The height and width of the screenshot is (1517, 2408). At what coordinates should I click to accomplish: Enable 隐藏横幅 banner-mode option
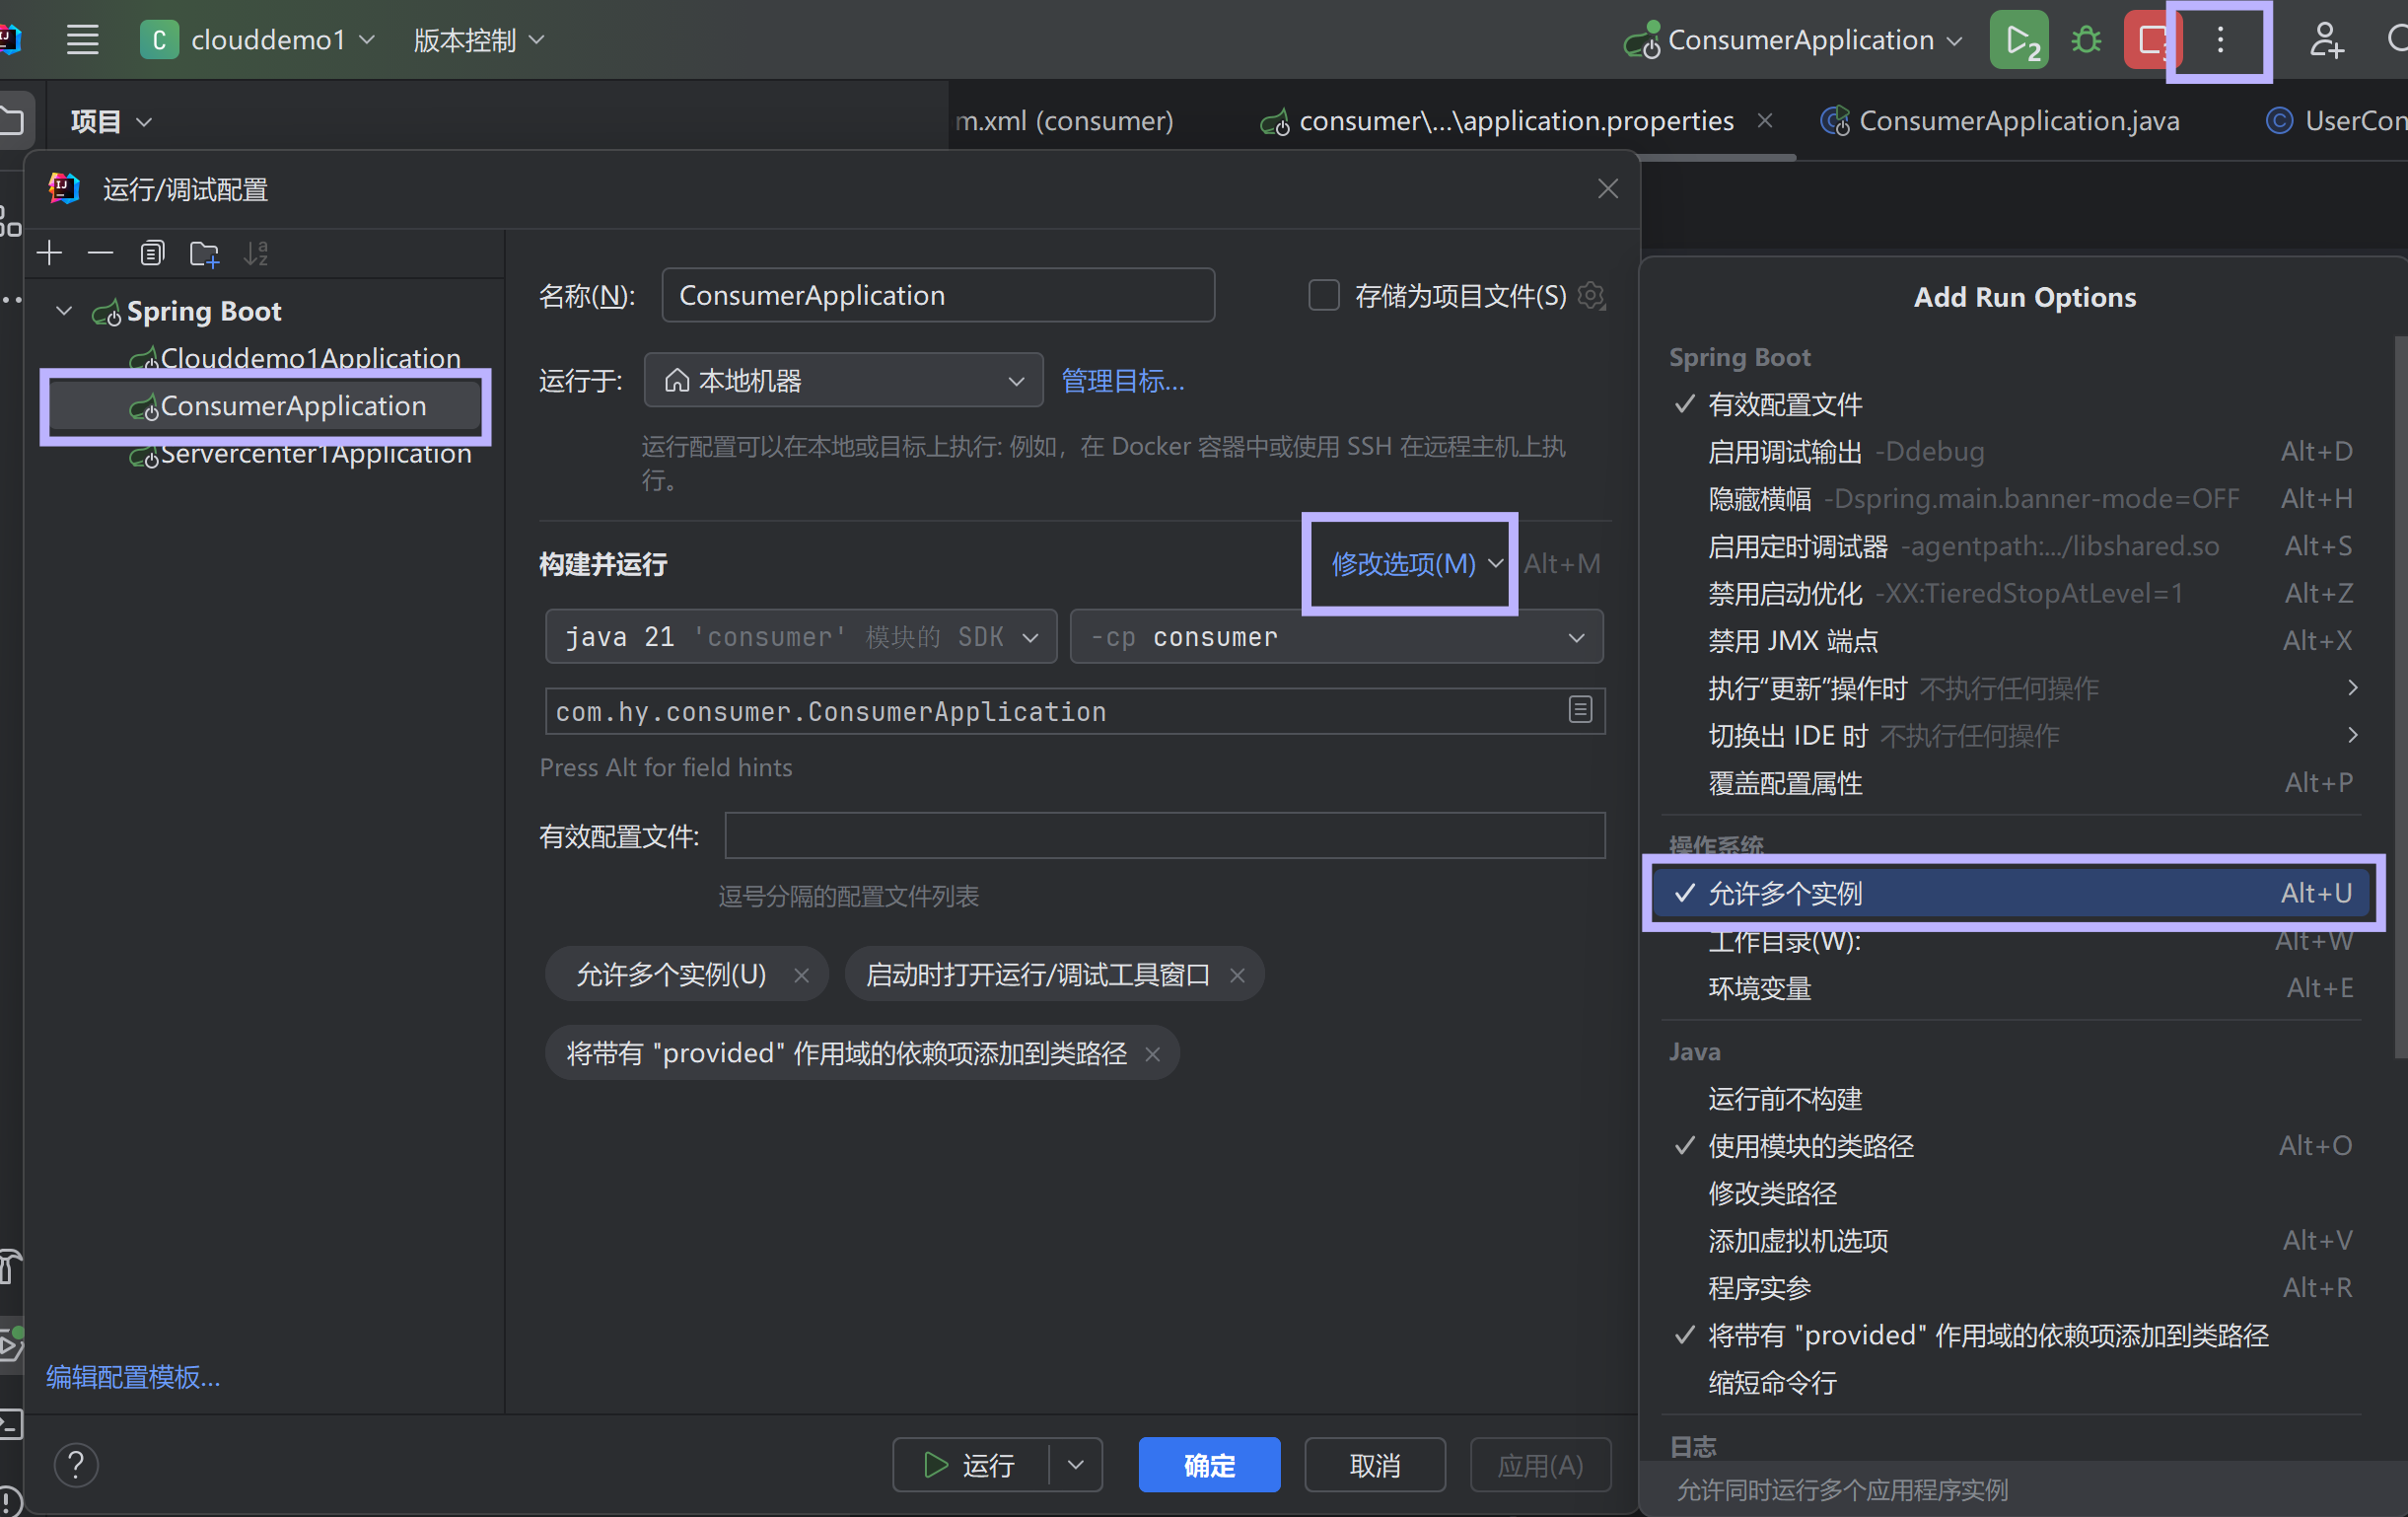point(2010,499)
